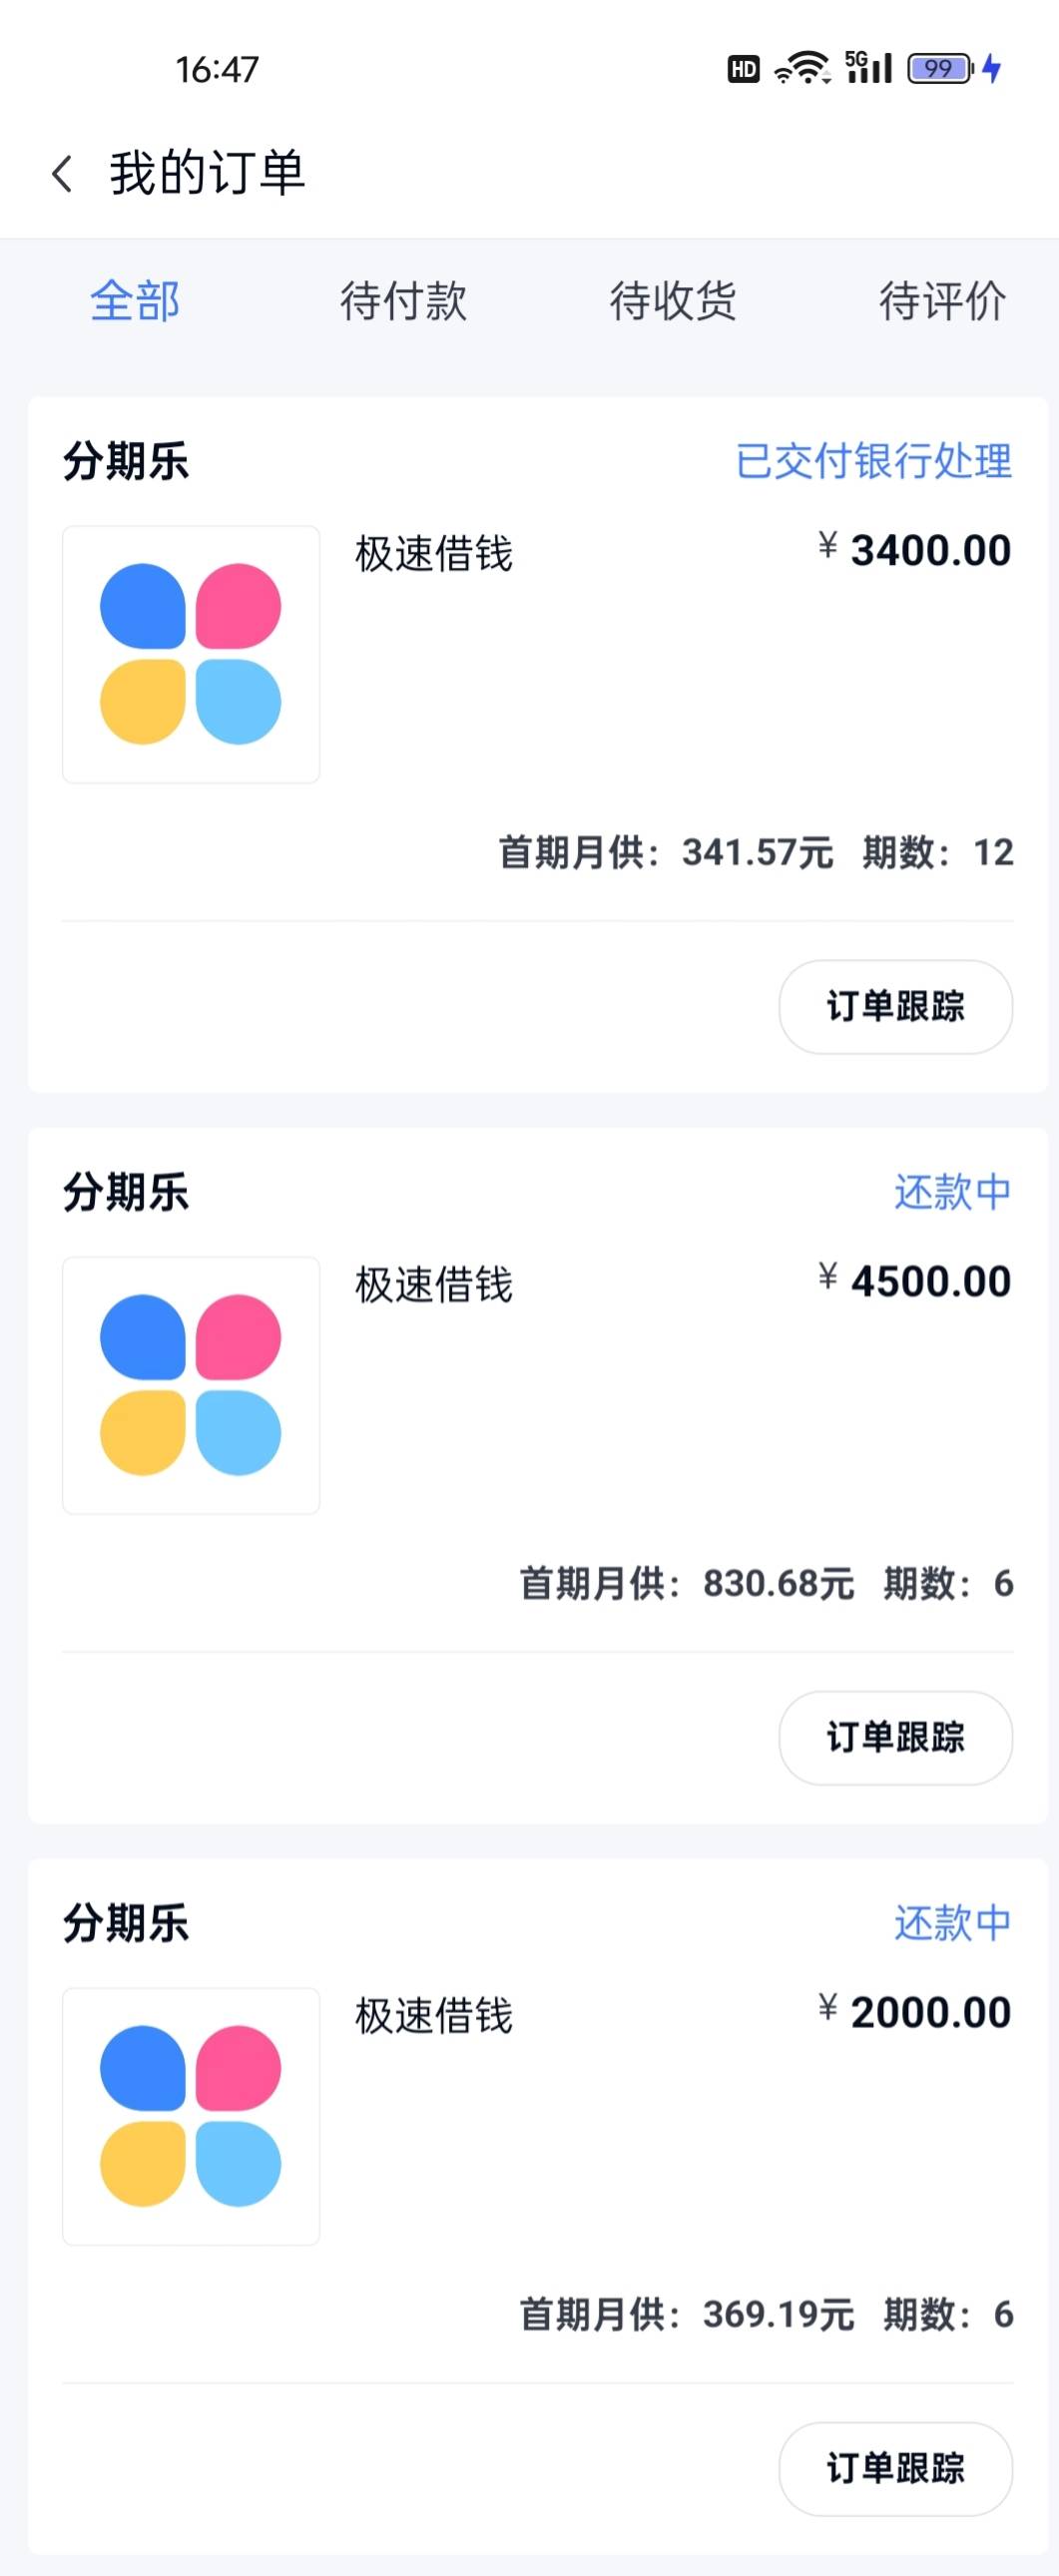Tap the Wi-Fi icon in status bar
Viewport: 1059px width, 2576px height.
(x=802, y=68)
